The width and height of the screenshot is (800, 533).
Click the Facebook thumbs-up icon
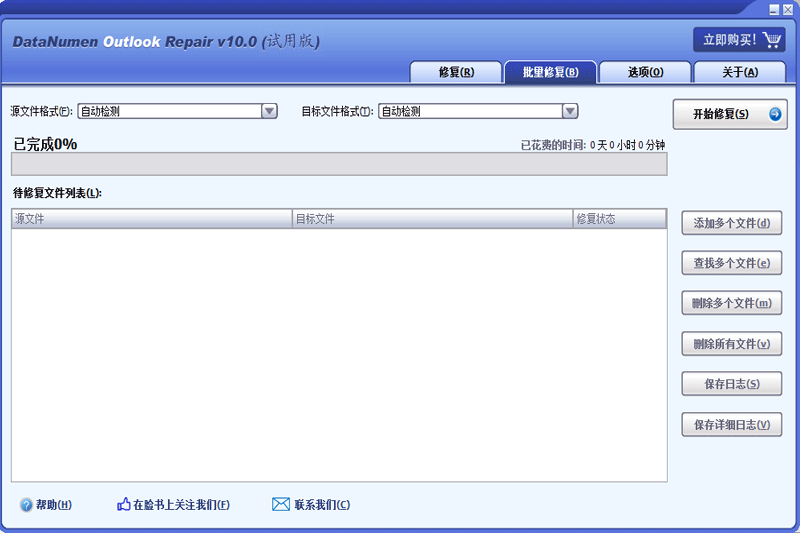[123, 504]
